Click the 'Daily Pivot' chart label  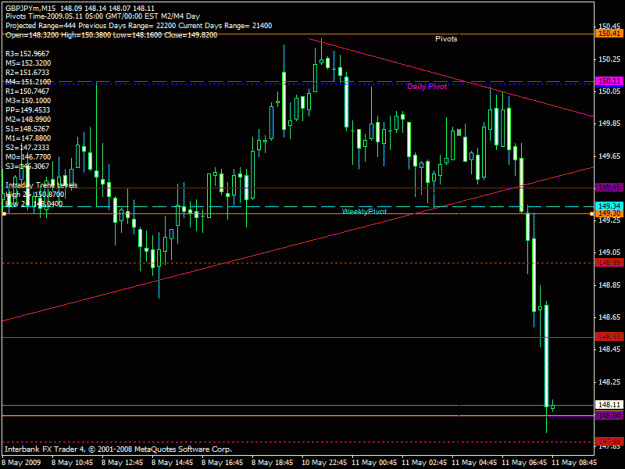(x=427, y=86)
